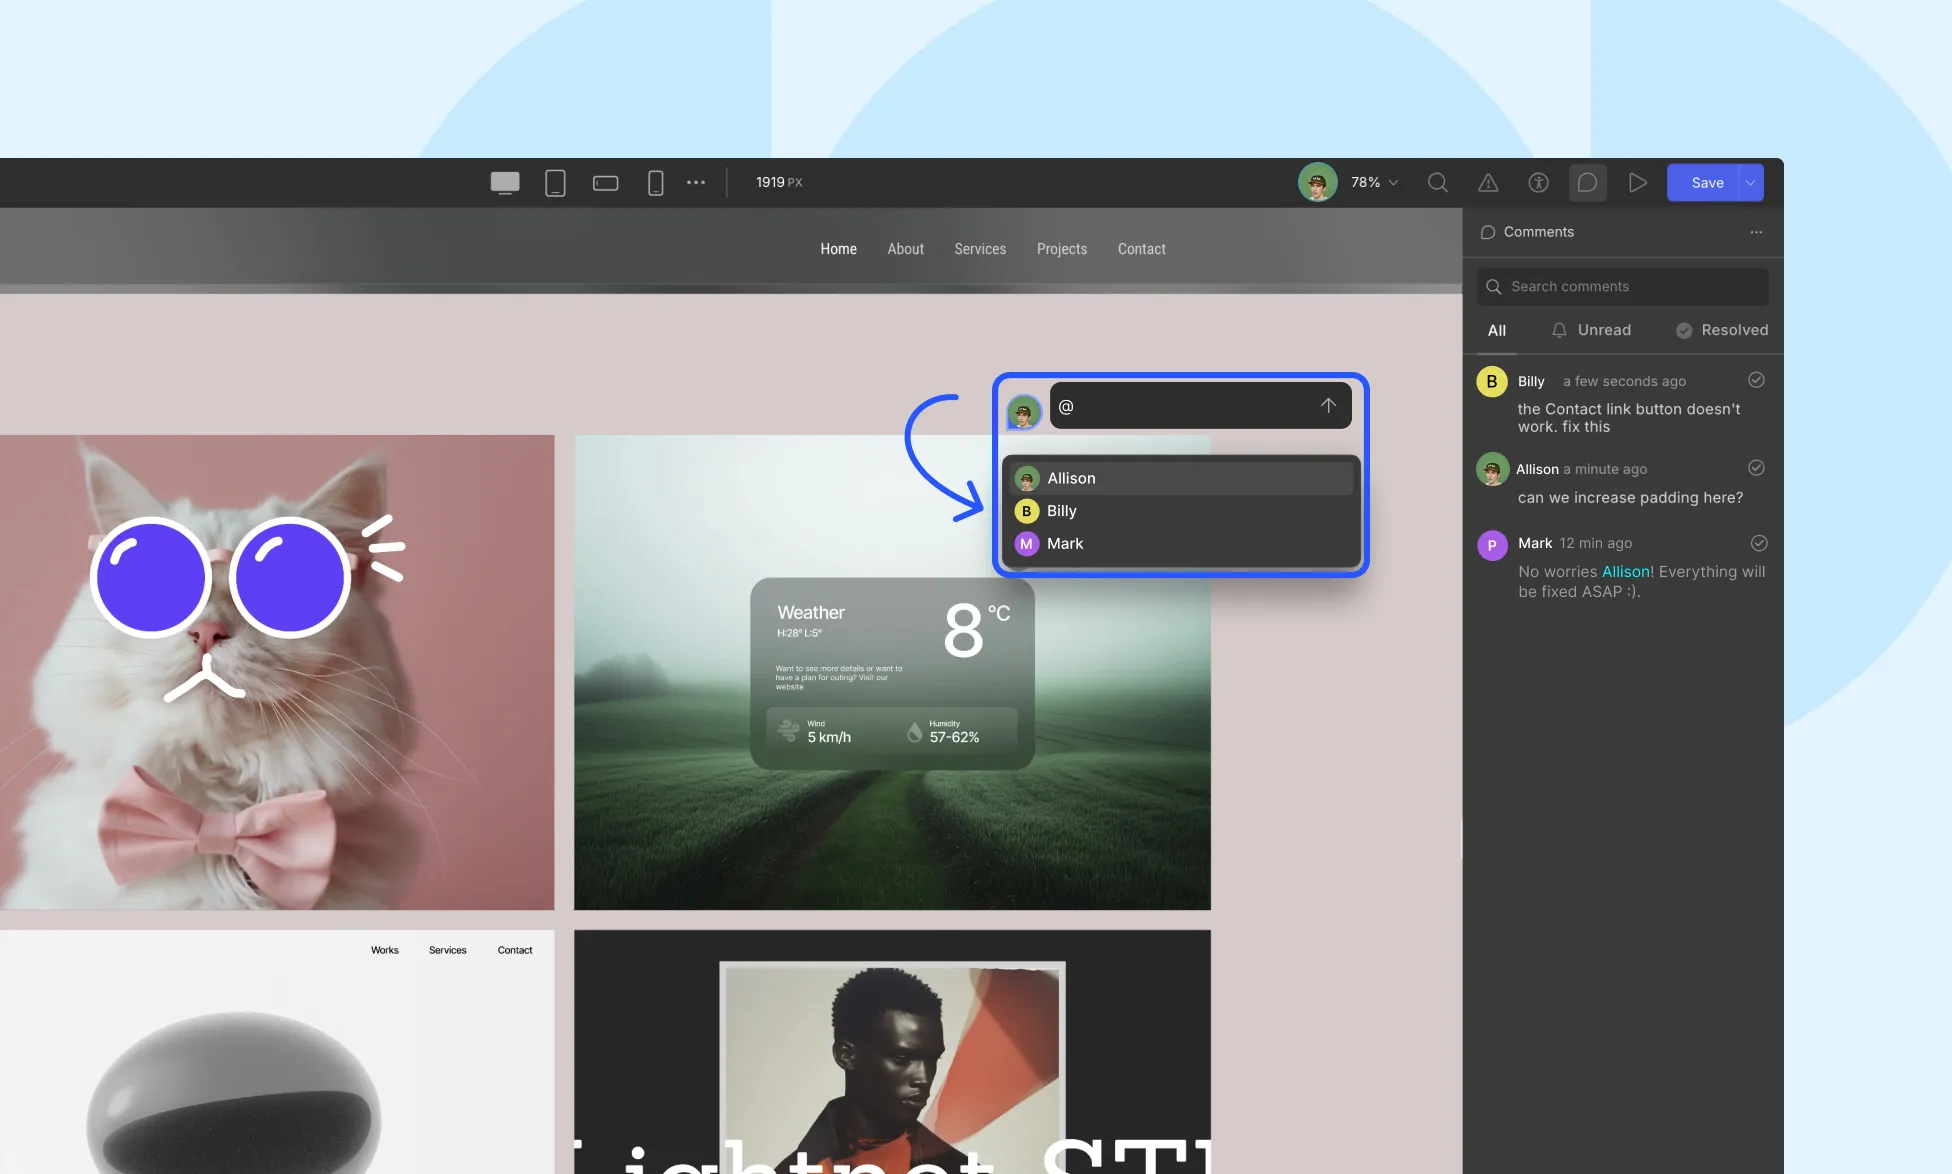Select the grey 3D sphere image

click(x=233, y=1095)
